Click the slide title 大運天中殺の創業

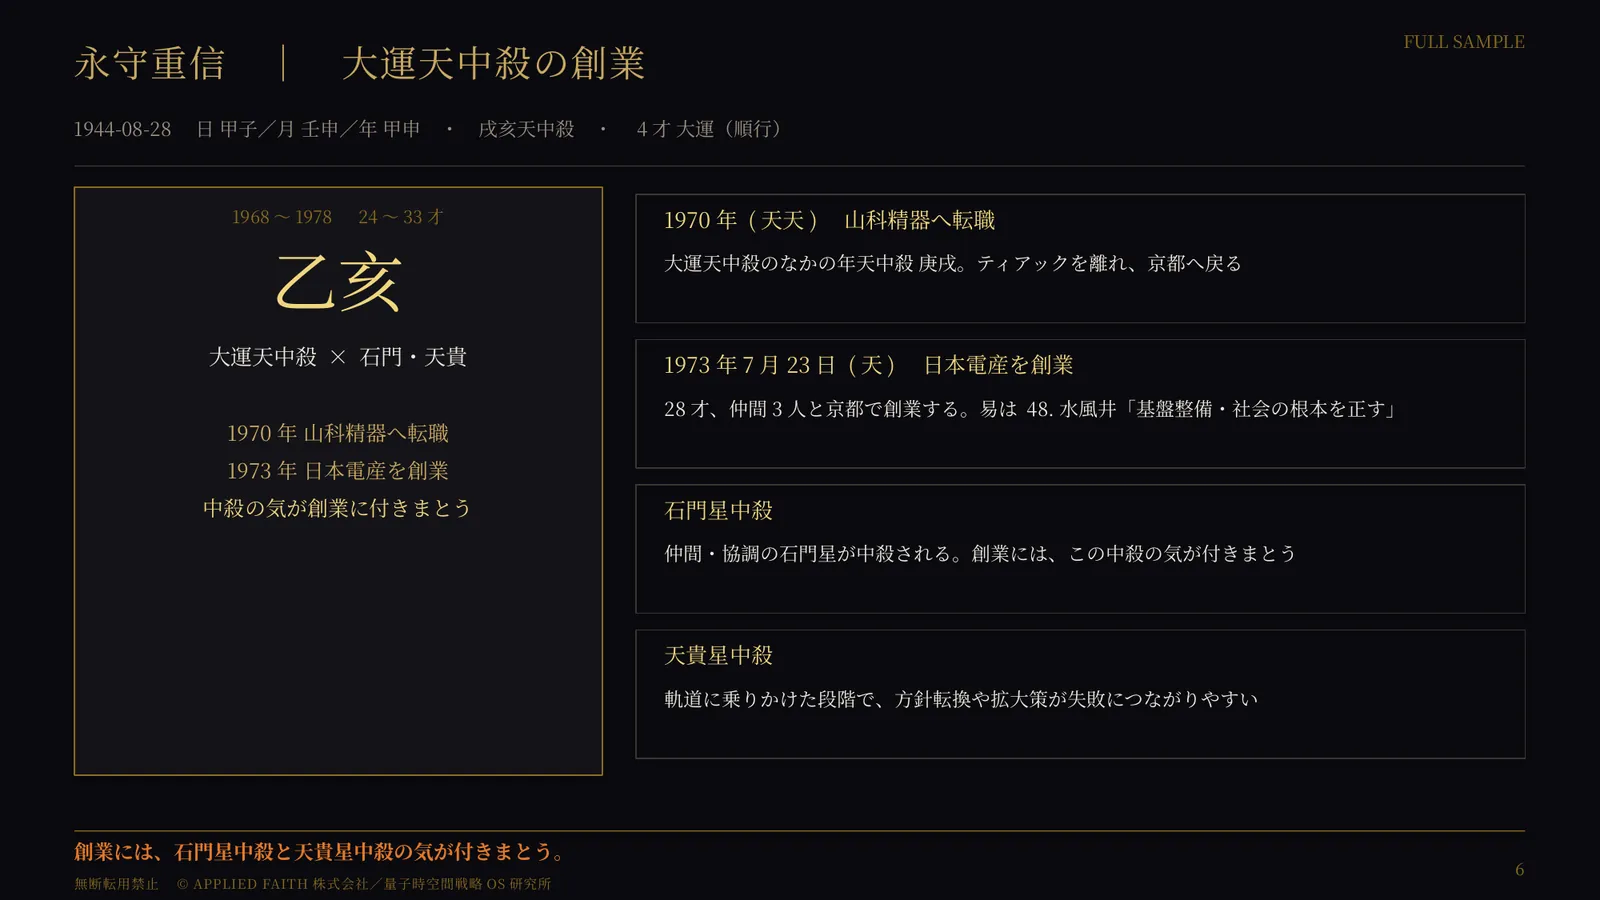click(493, 64)
